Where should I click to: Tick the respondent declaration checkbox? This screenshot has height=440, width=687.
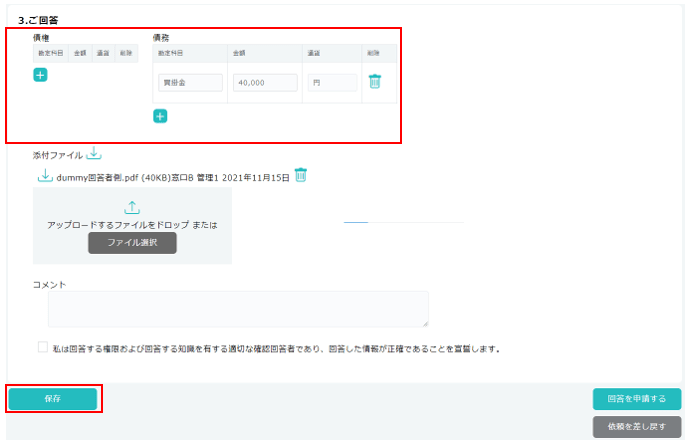click(43, 348)
